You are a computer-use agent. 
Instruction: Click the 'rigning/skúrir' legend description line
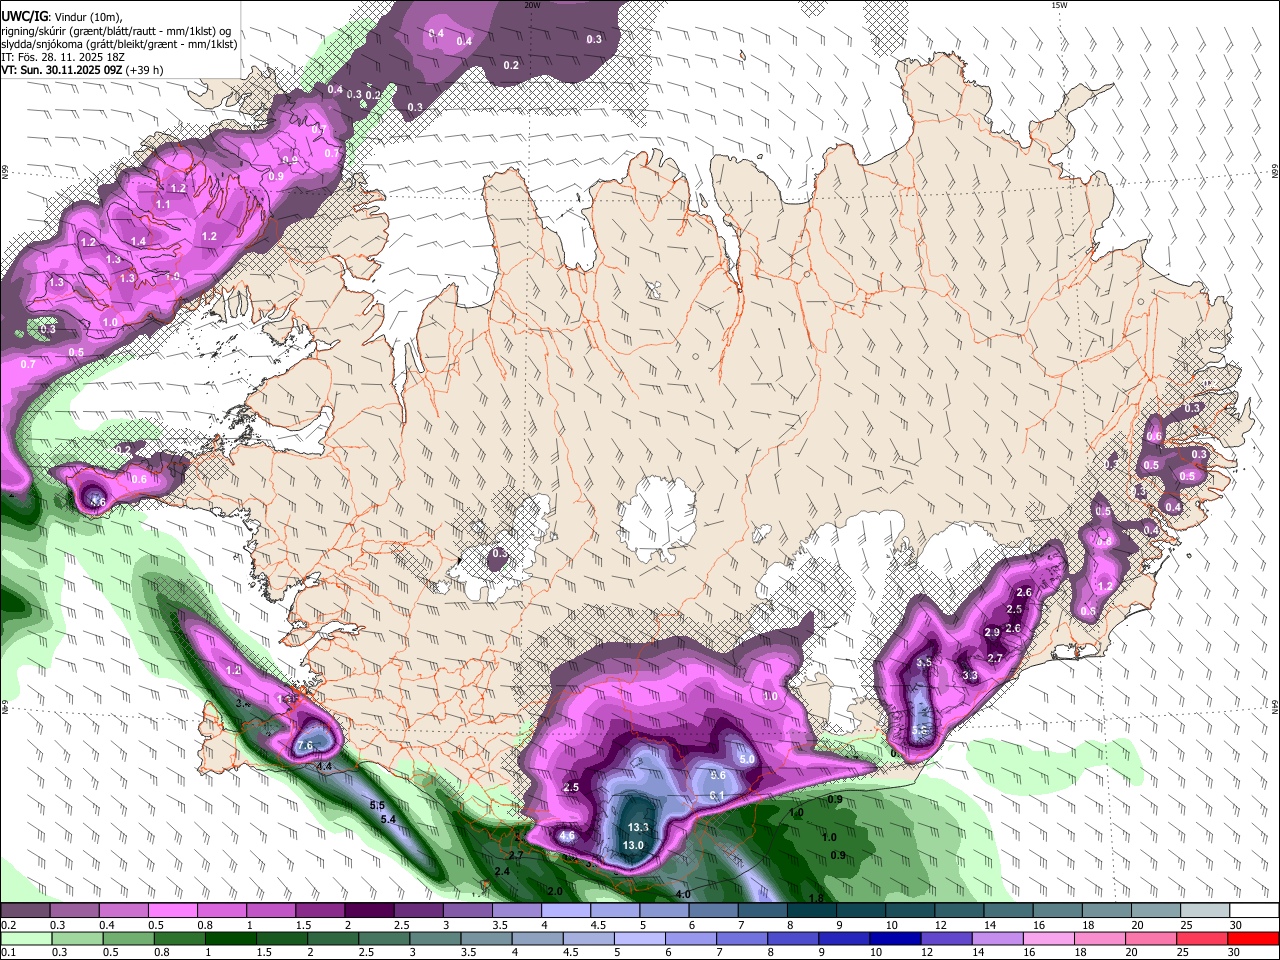click(116, 30)
